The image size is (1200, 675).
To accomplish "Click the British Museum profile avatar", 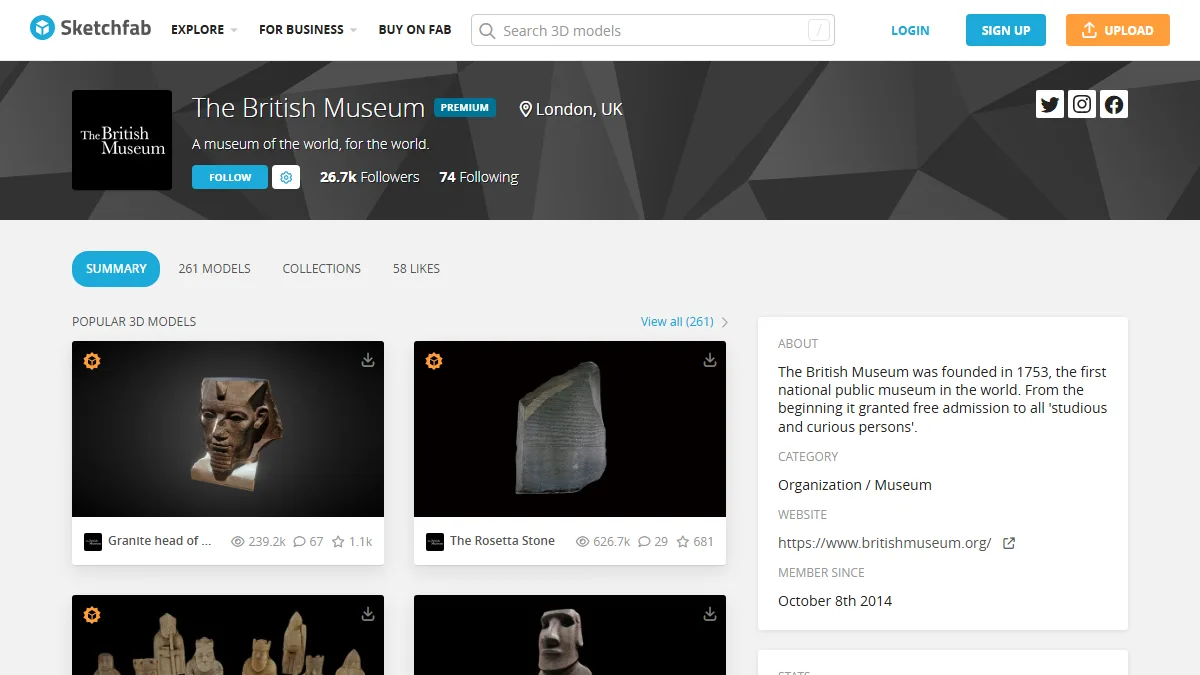I will 122,140.
